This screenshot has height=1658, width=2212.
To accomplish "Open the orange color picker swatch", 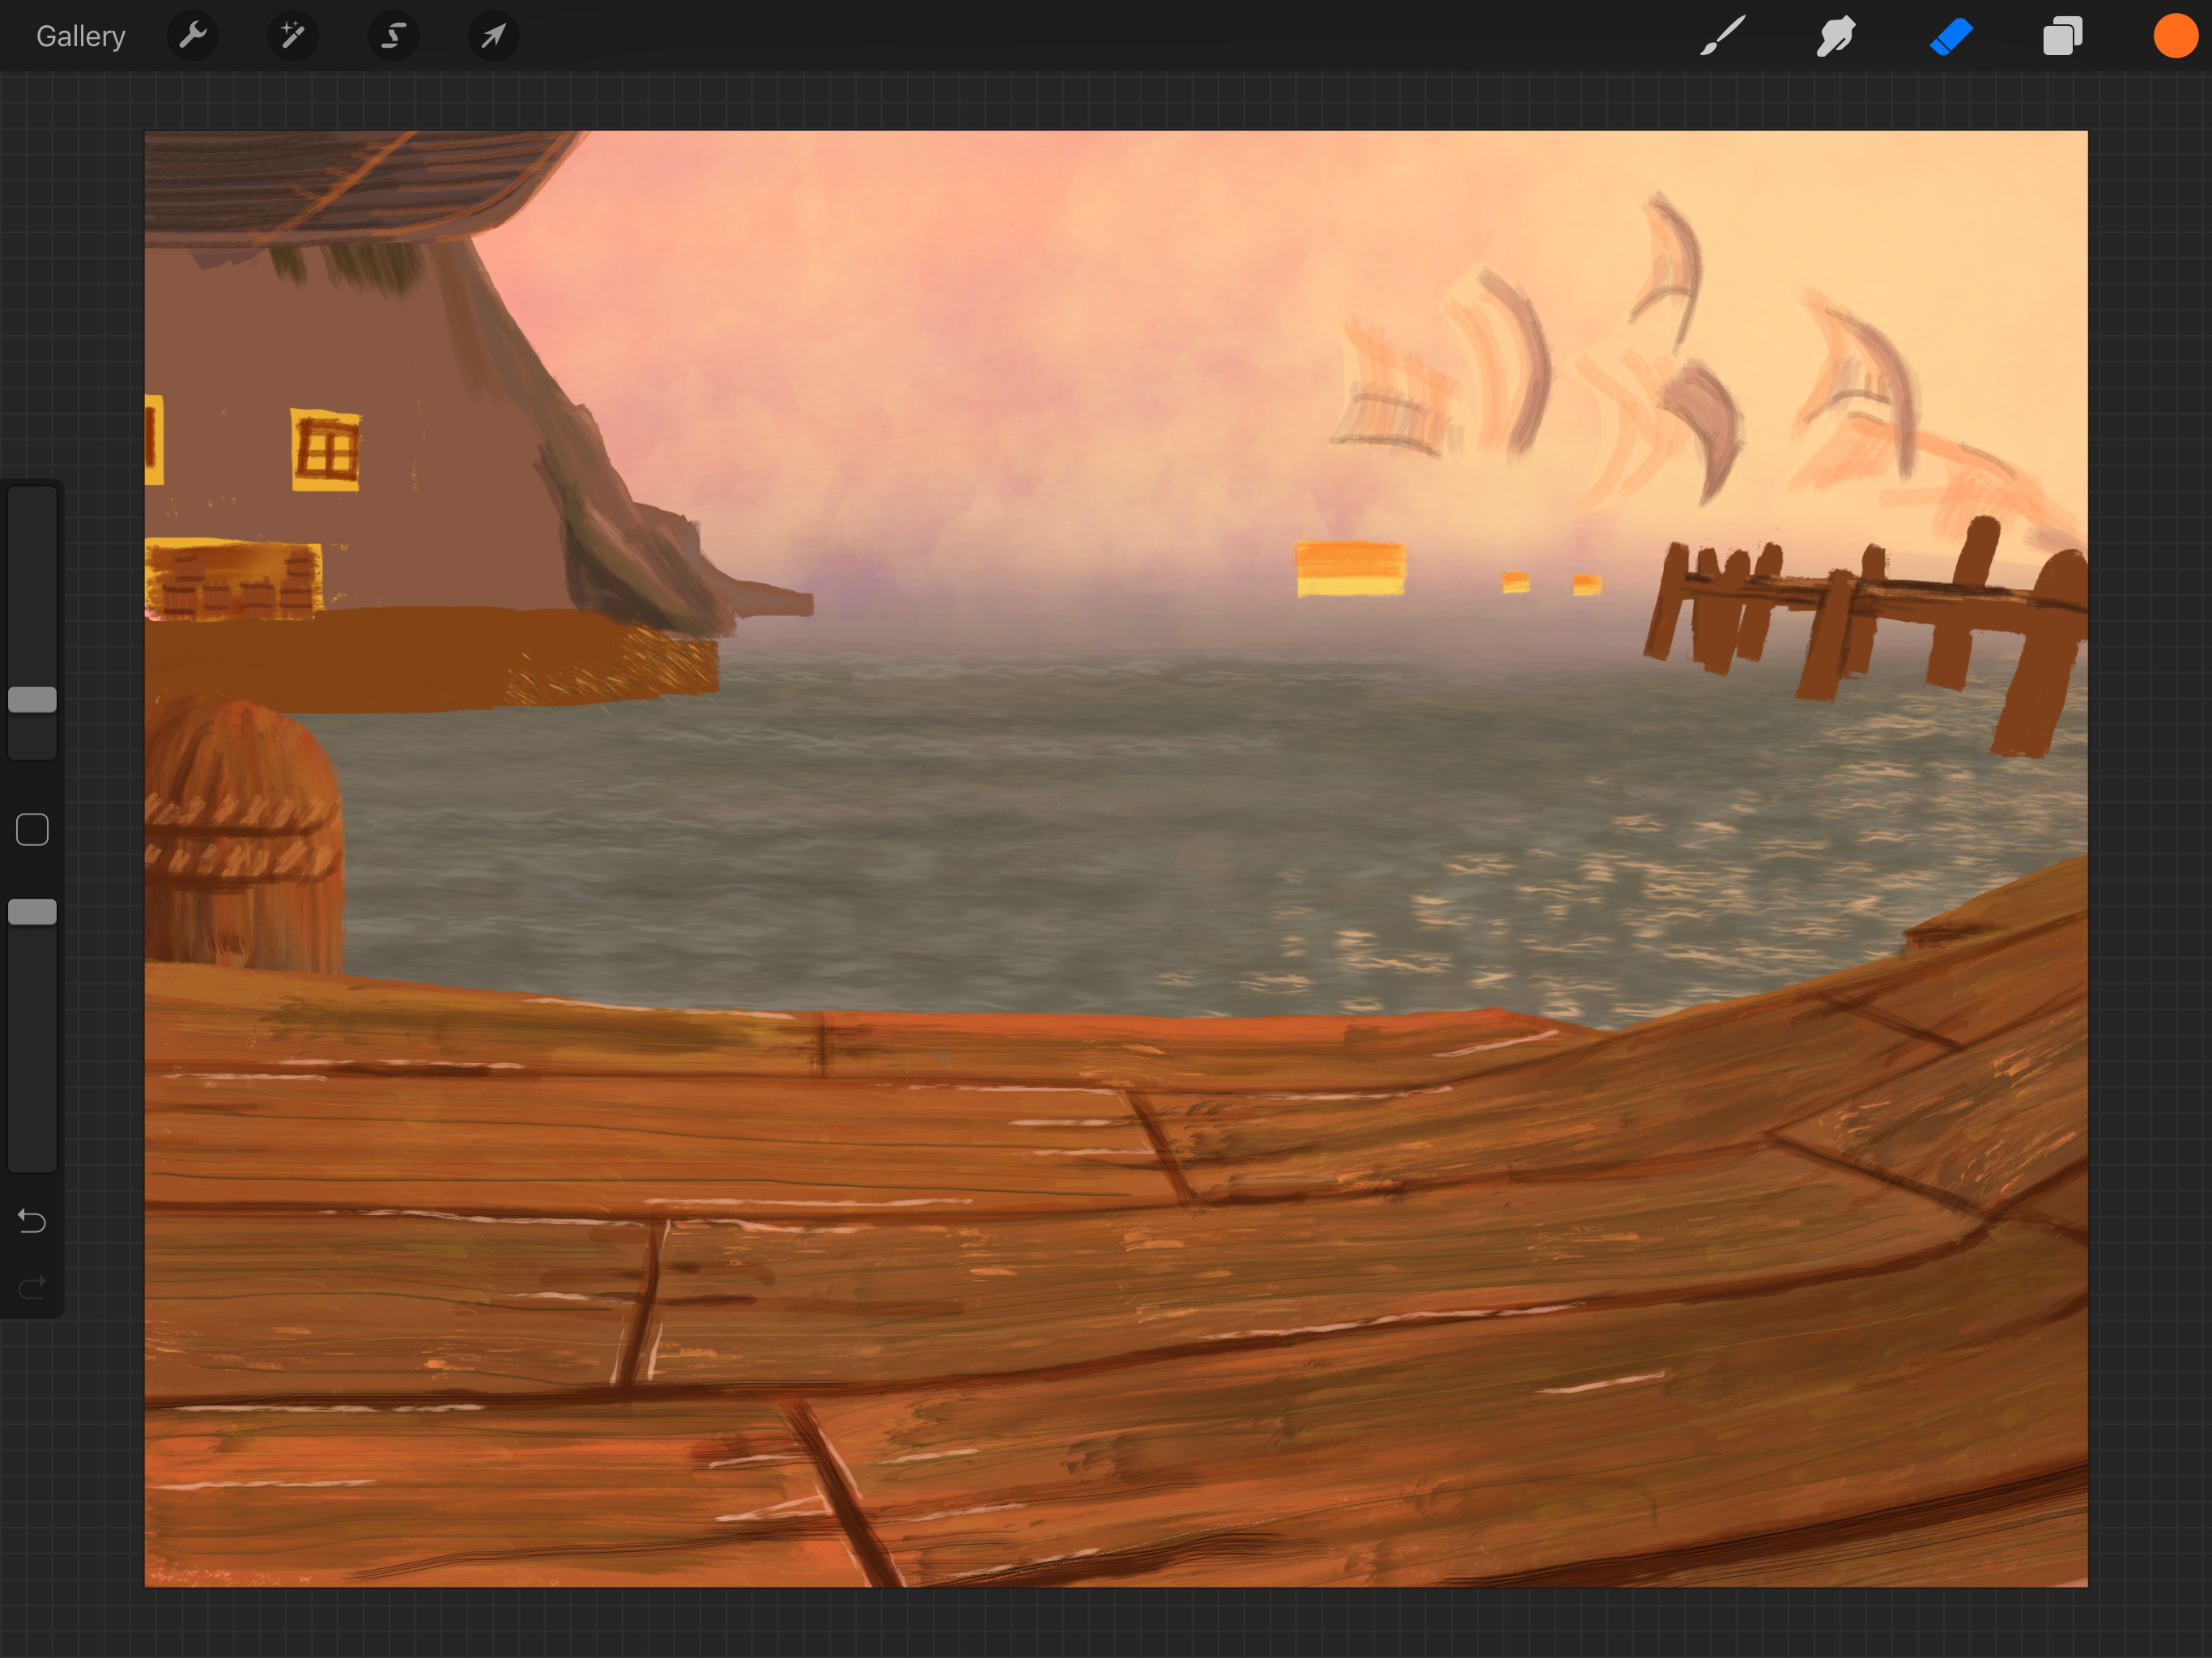I will coord(2176,36).
